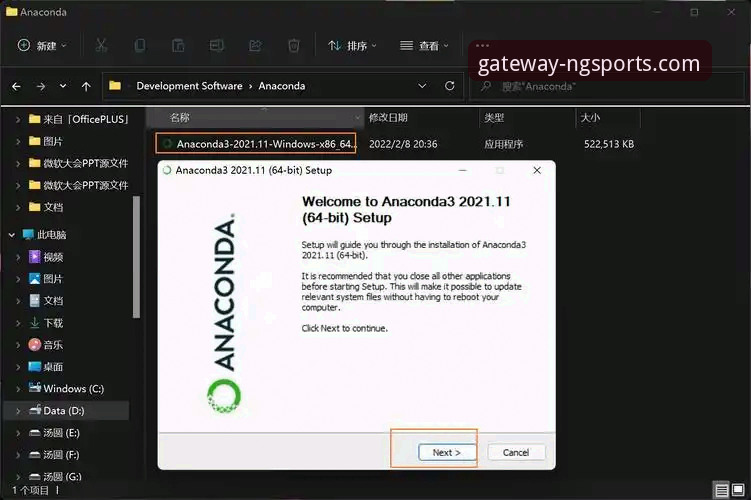Click the search Anaconda input field

pos(607,86)
